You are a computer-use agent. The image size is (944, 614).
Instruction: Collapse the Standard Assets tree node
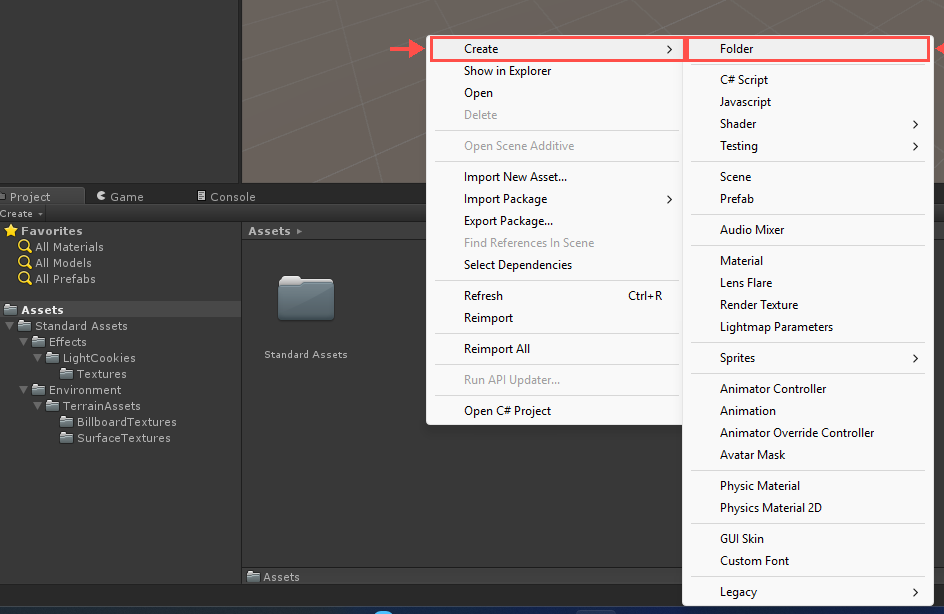(x=9, y=326)
